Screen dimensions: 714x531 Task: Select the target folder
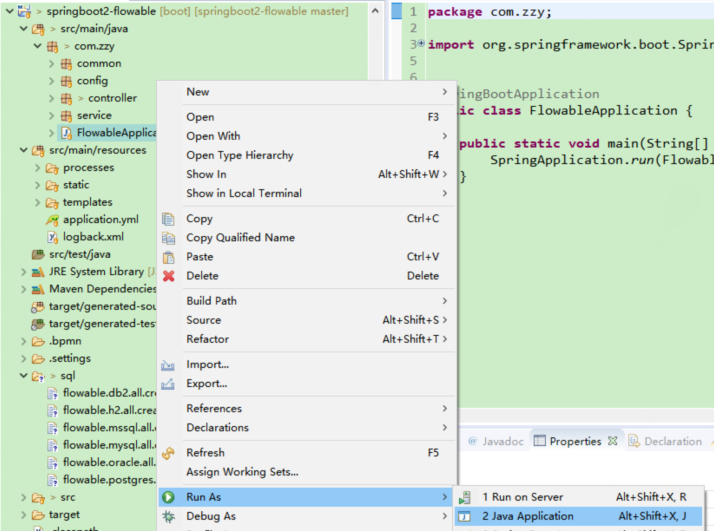tap(64, 515)
